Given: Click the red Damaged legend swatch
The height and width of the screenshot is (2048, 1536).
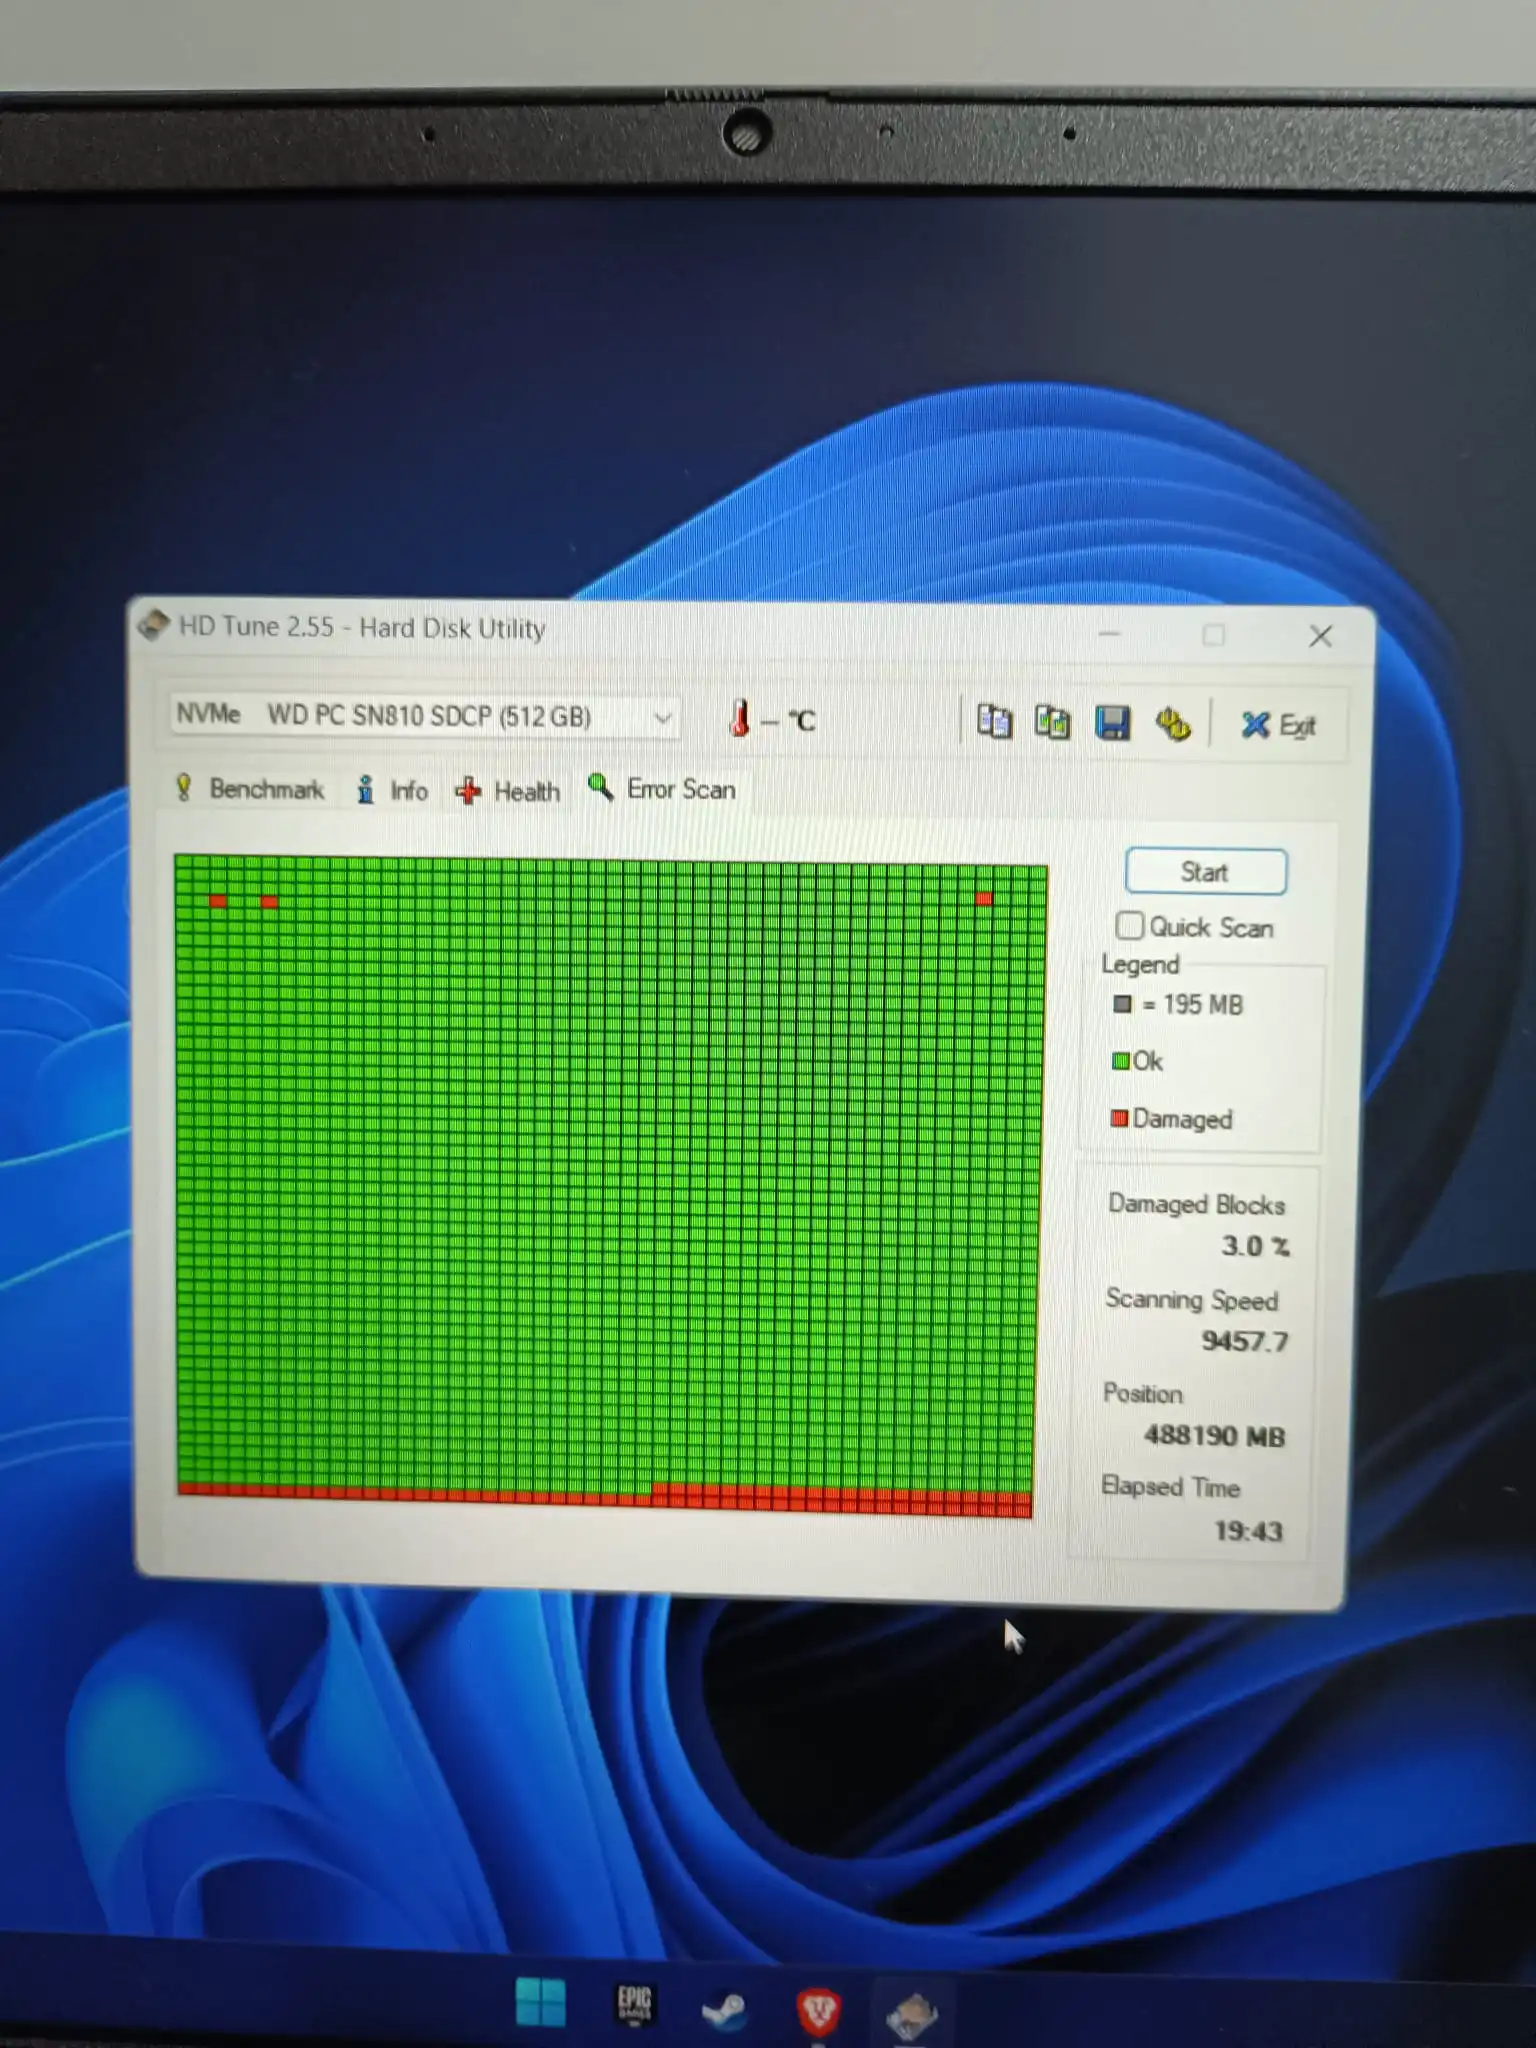Looking at the screenshot, I should click(1119, 1118).
